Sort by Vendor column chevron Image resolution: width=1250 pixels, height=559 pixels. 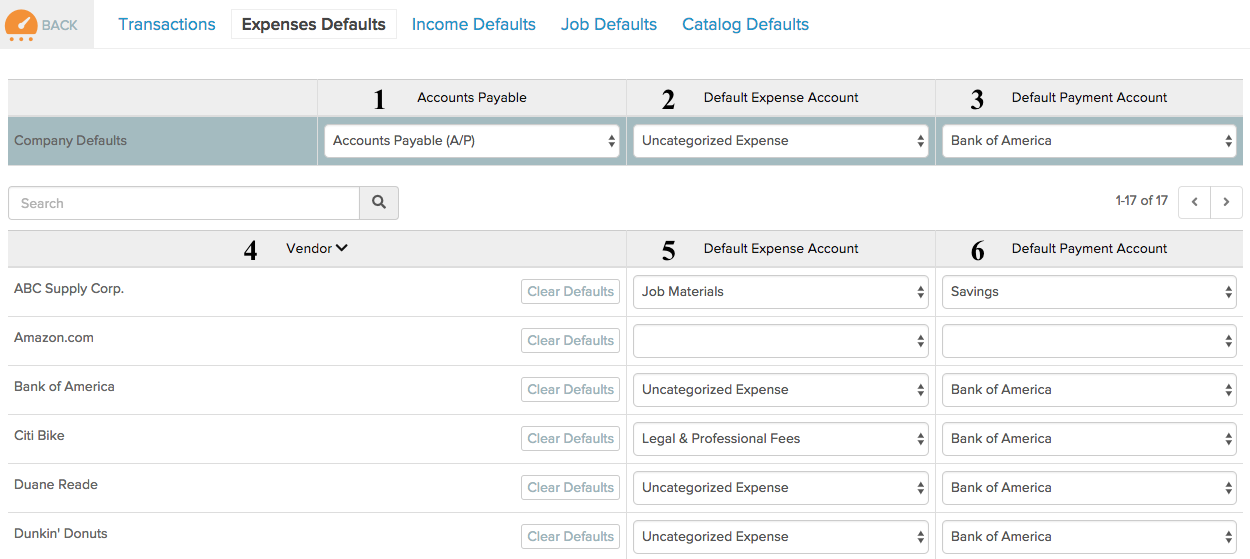[342, 248]
